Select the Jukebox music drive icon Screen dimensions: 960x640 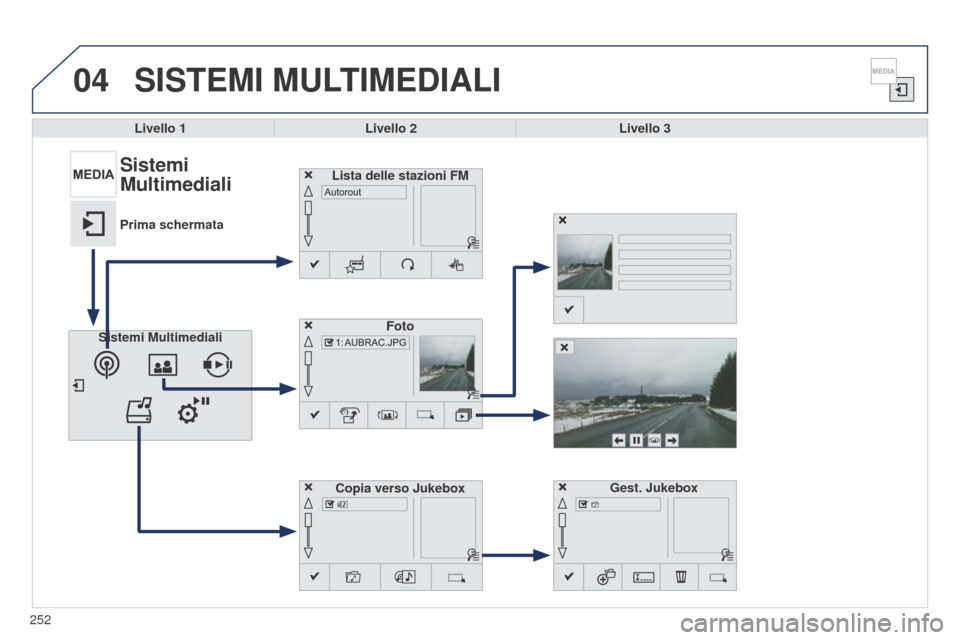139,411
